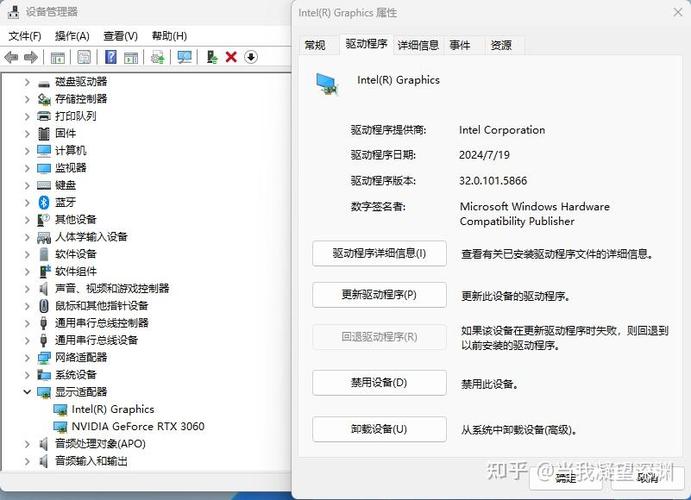Click the Intel Corporation provider text
This screenshot has height=500, width=691.
[502, 130]
